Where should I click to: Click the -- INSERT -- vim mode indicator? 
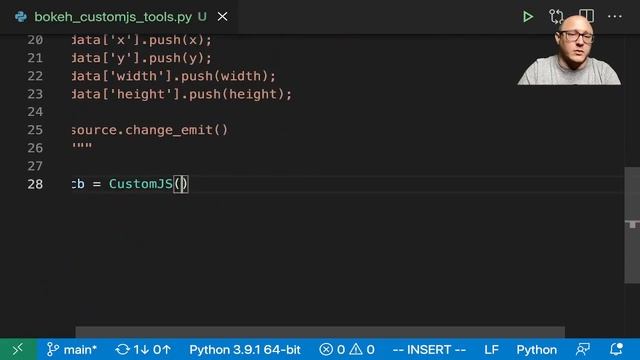point(429,349)
